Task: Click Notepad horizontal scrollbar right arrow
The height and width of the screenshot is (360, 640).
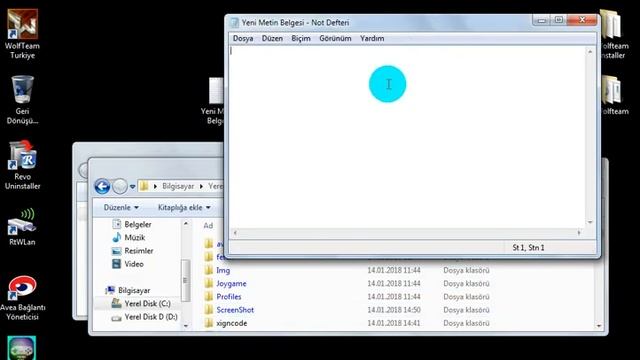Action: (579, 233)
